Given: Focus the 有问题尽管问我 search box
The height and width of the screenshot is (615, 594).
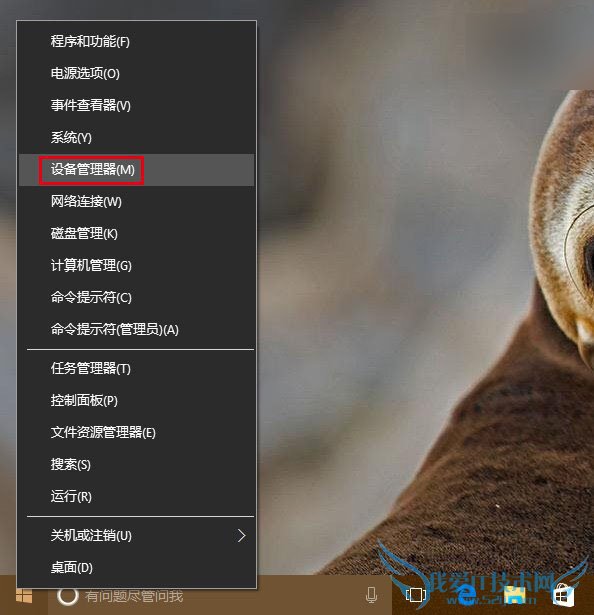Looking at the screenshot, I should point(220,595).
